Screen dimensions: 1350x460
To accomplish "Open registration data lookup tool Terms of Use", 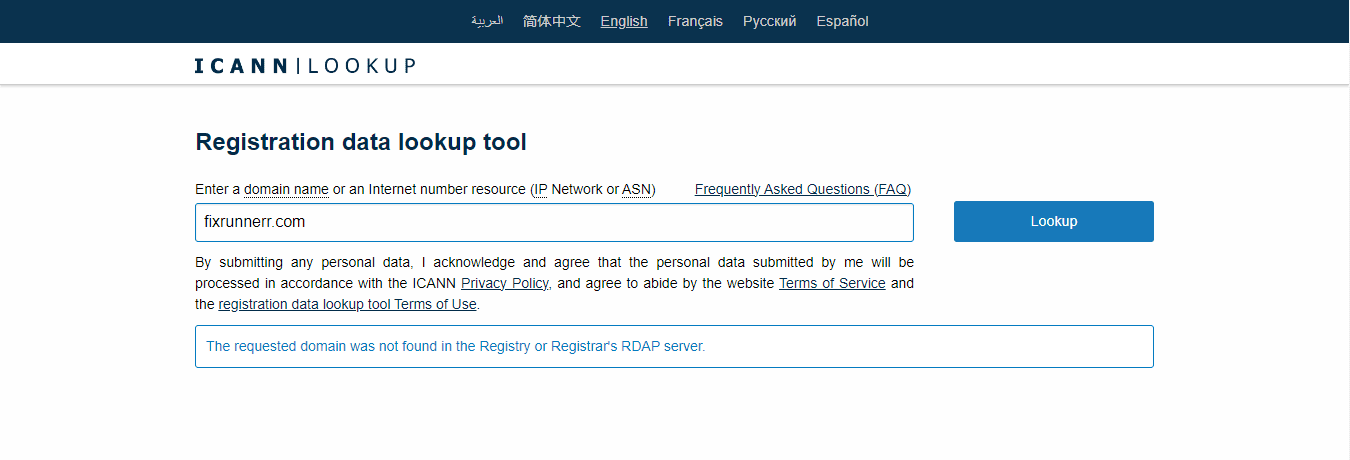I will coord(348,304).
